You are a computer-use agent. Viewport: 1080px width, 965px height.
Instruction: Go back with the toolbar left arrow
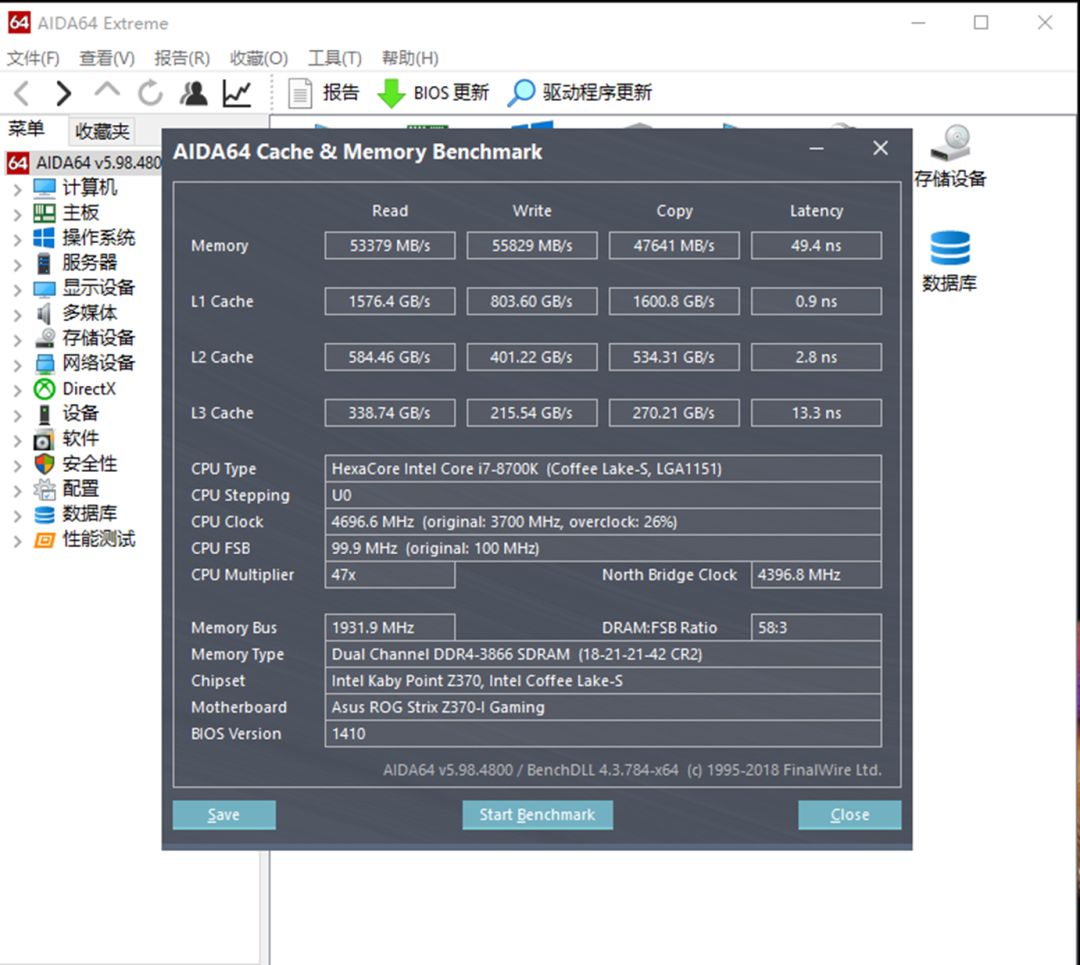click(22, 93)
